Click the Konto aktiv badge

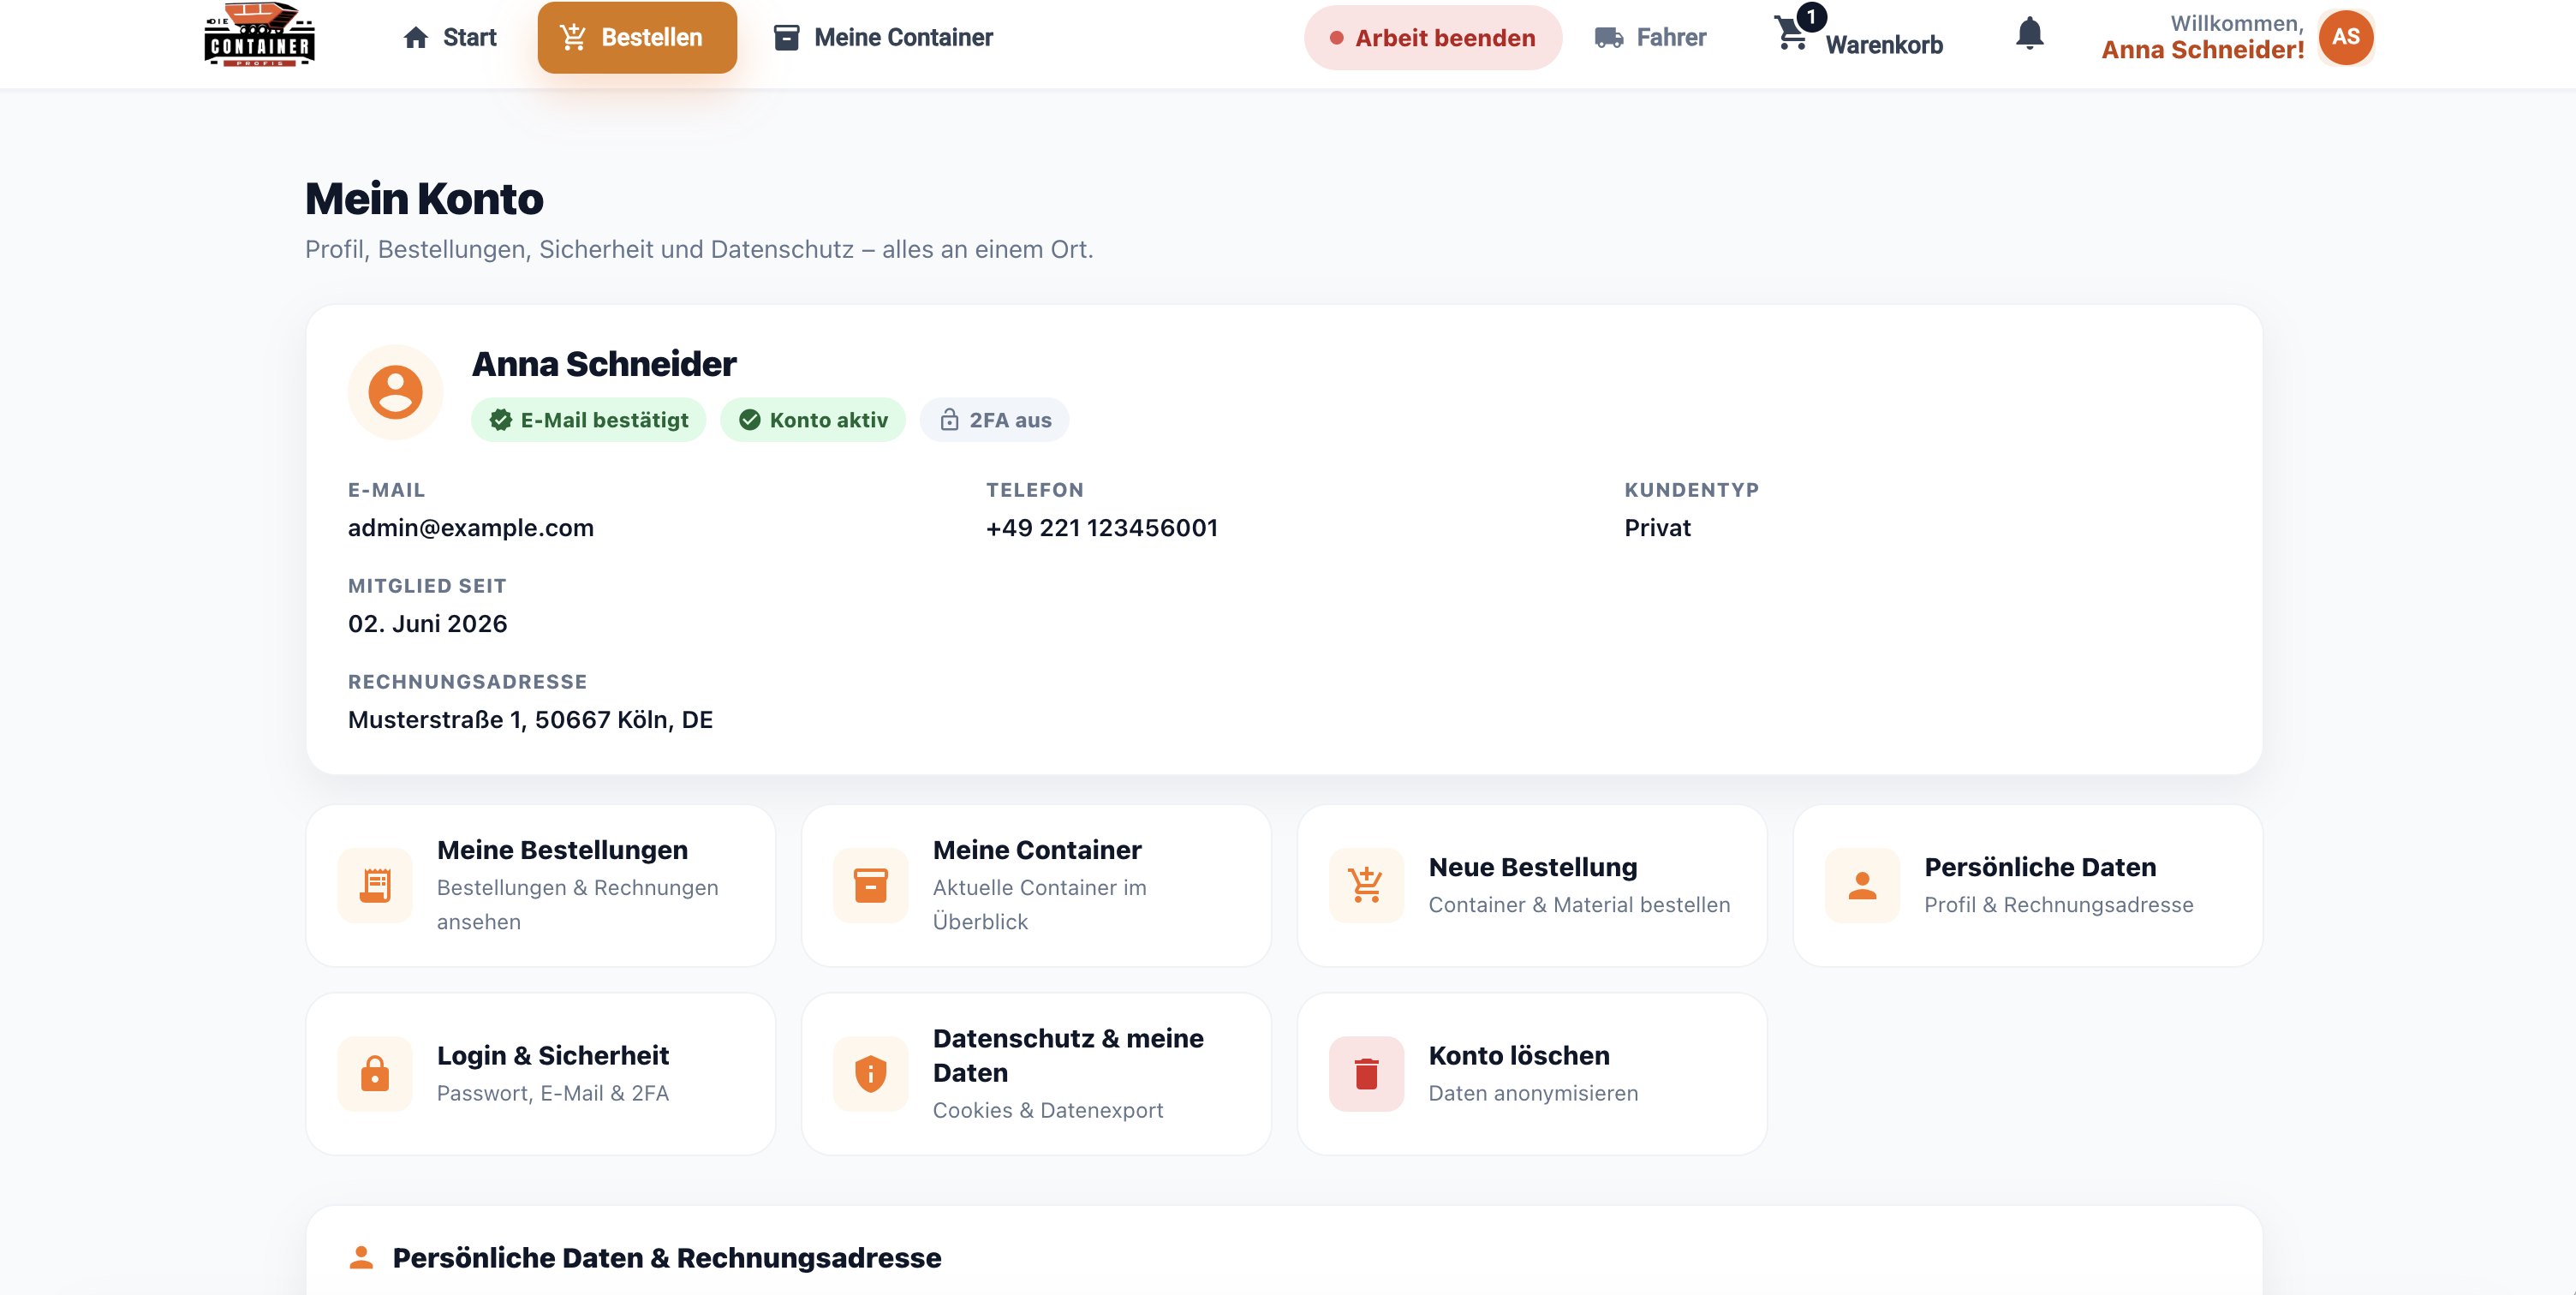coord(813,420)
